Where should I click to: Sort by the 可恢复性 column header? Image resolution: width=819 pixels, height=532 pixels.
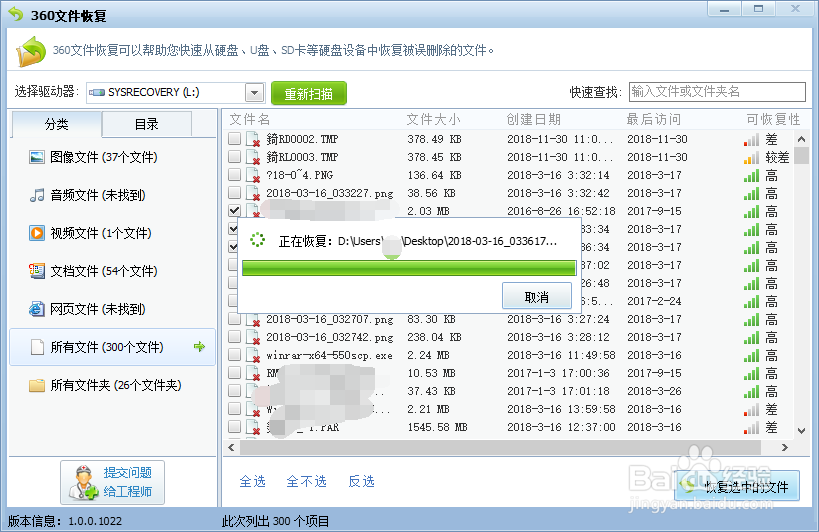coord(773,120)
